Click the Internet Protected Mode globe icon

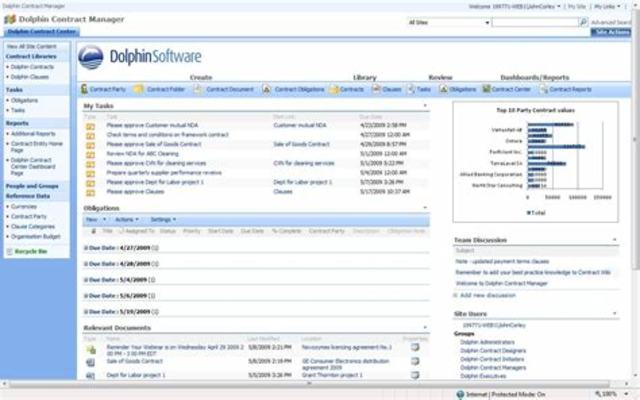(x=460, y=394)
